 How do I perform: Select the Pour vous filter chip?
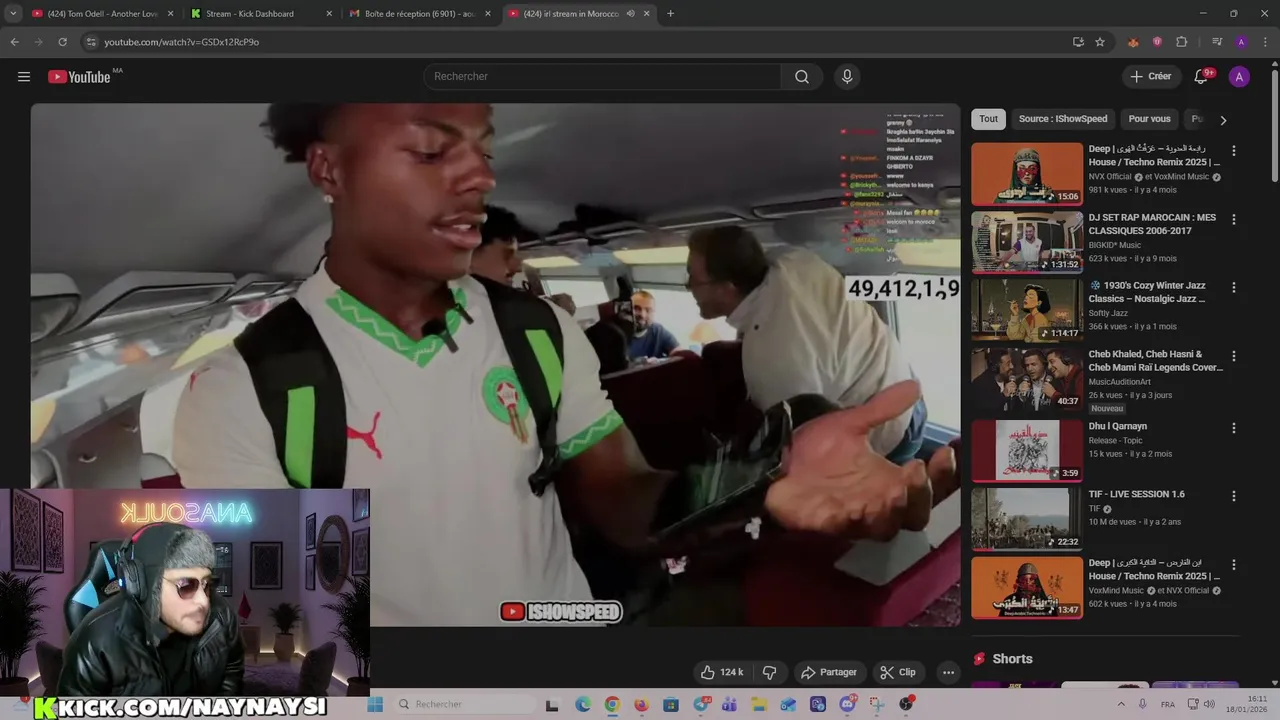pyautogui.click(x=1149, y=119)
